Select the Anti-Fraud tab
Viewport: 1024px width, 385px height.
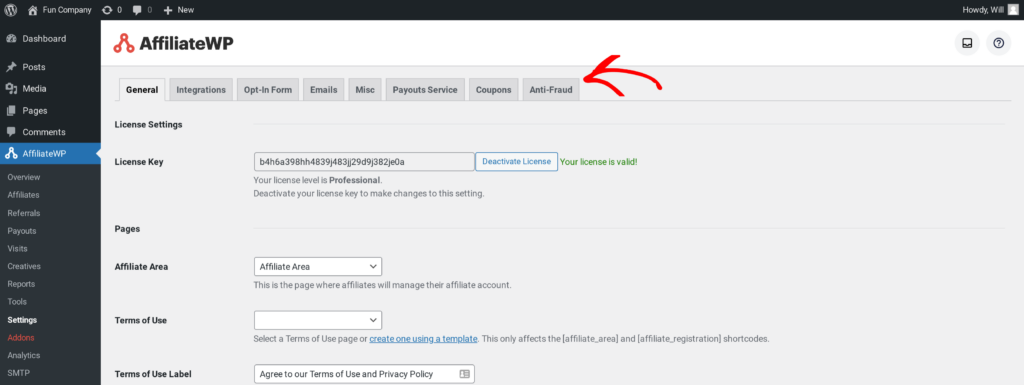tap(551, 90)
